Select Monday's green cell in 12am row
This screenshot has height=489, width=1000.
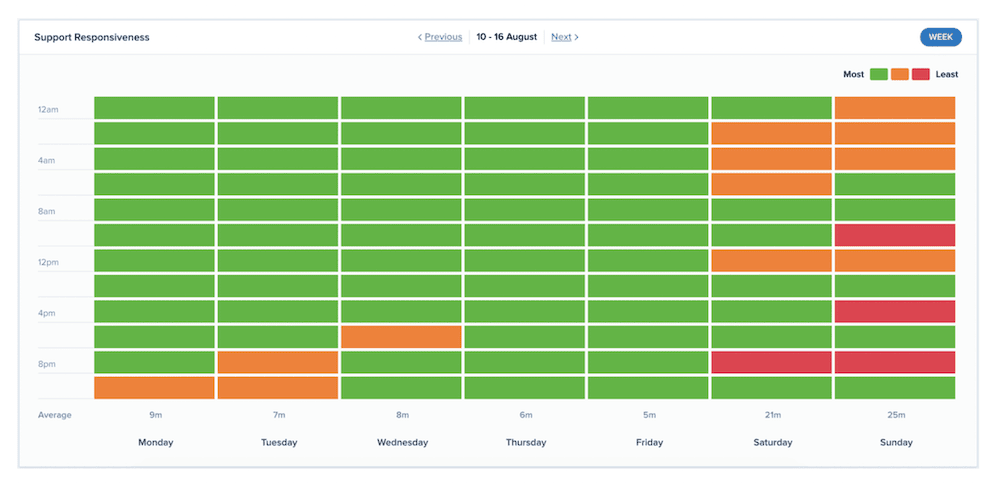(x=154, y=108)
